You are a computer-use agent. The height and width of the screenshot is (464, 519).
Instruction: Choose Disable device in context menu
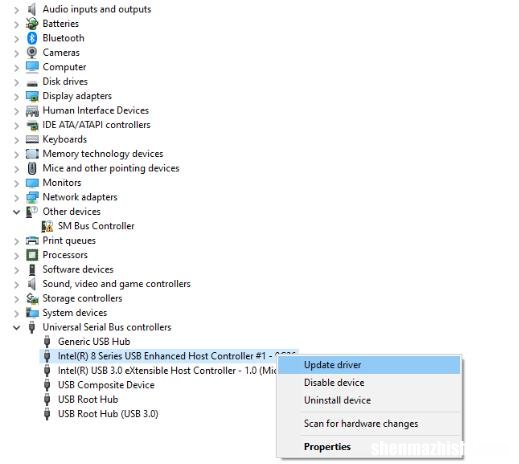click(334, 383)
